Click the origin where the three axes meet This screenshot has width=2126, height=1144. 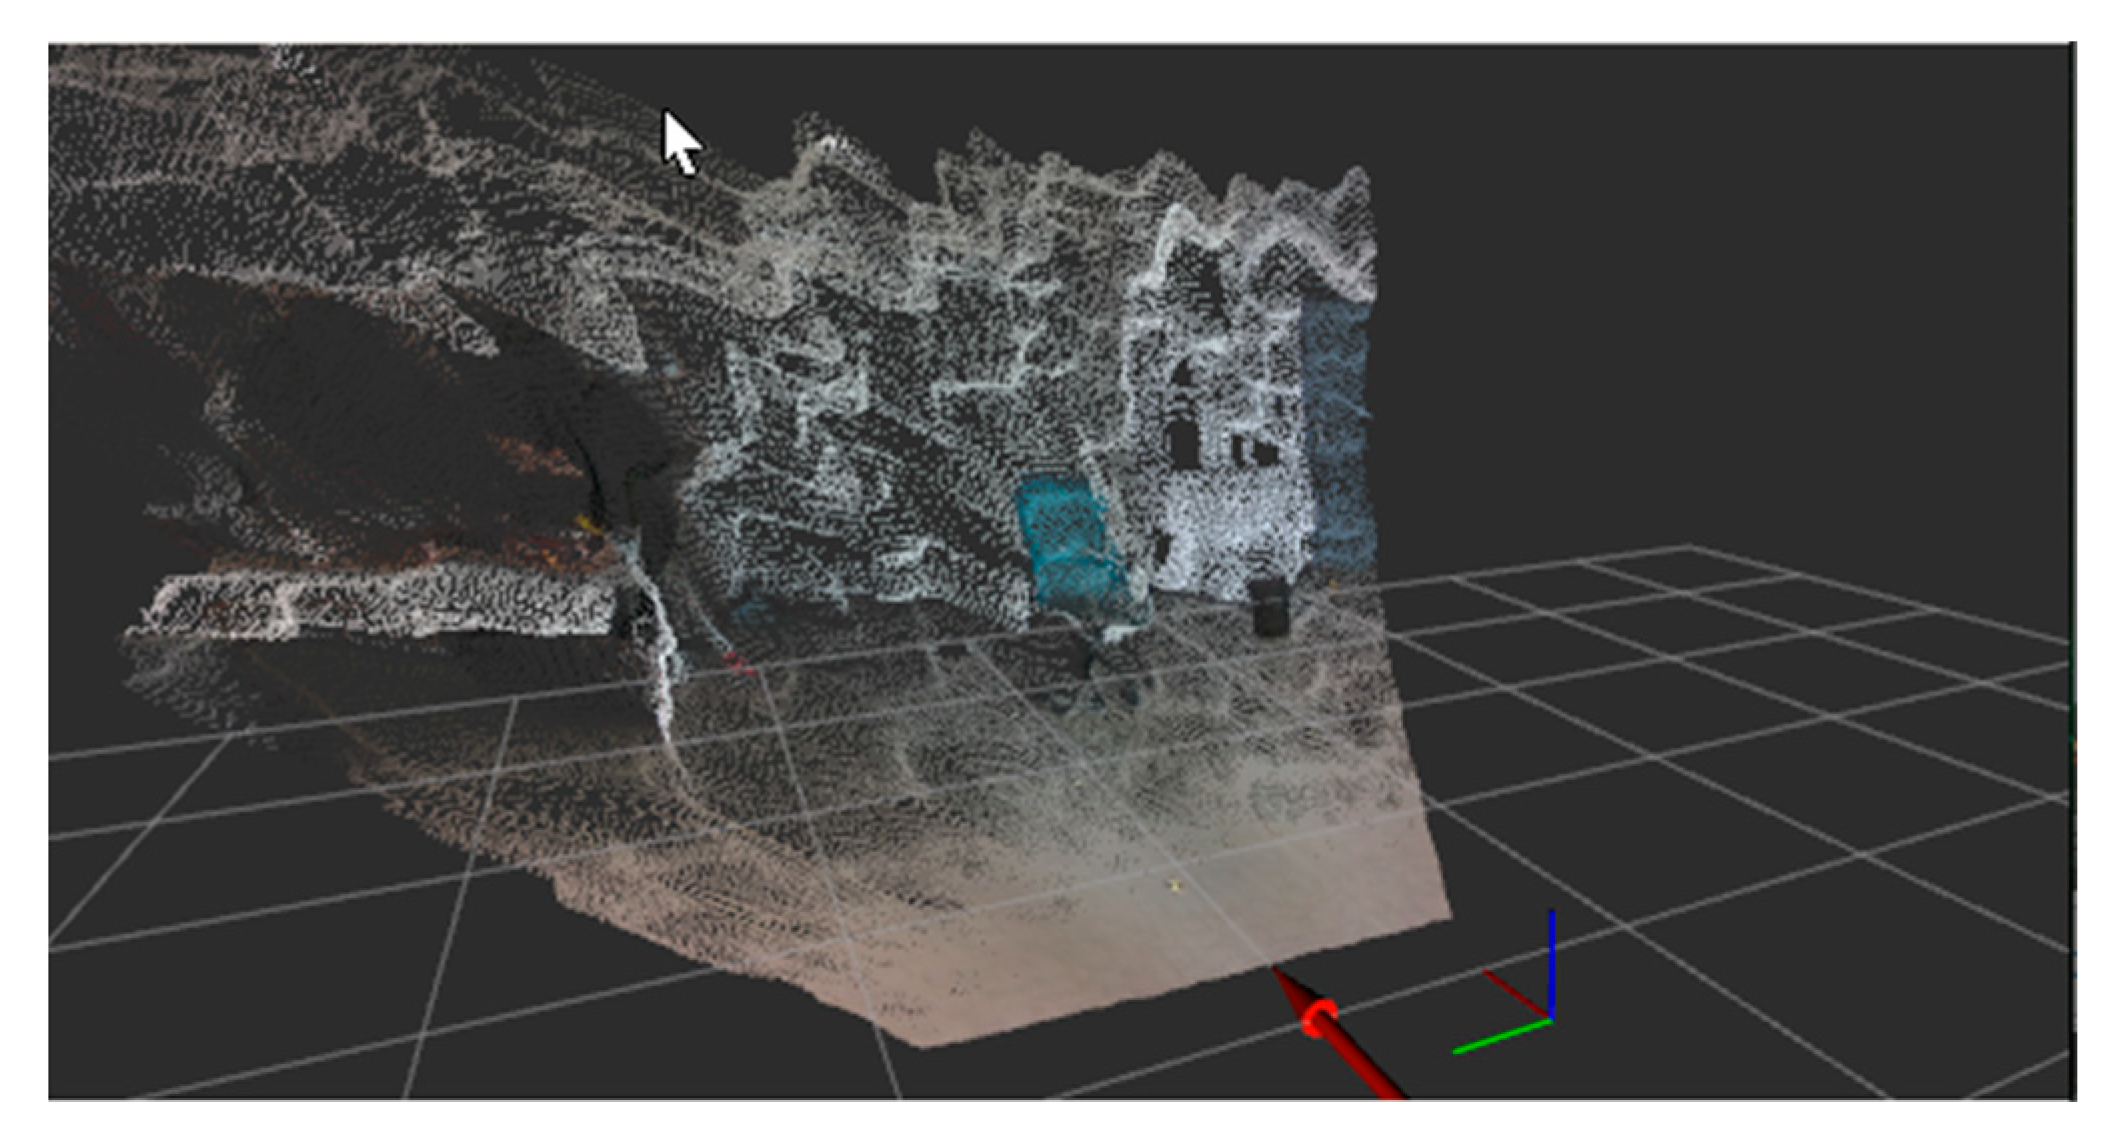[x=1550, y=1019]
